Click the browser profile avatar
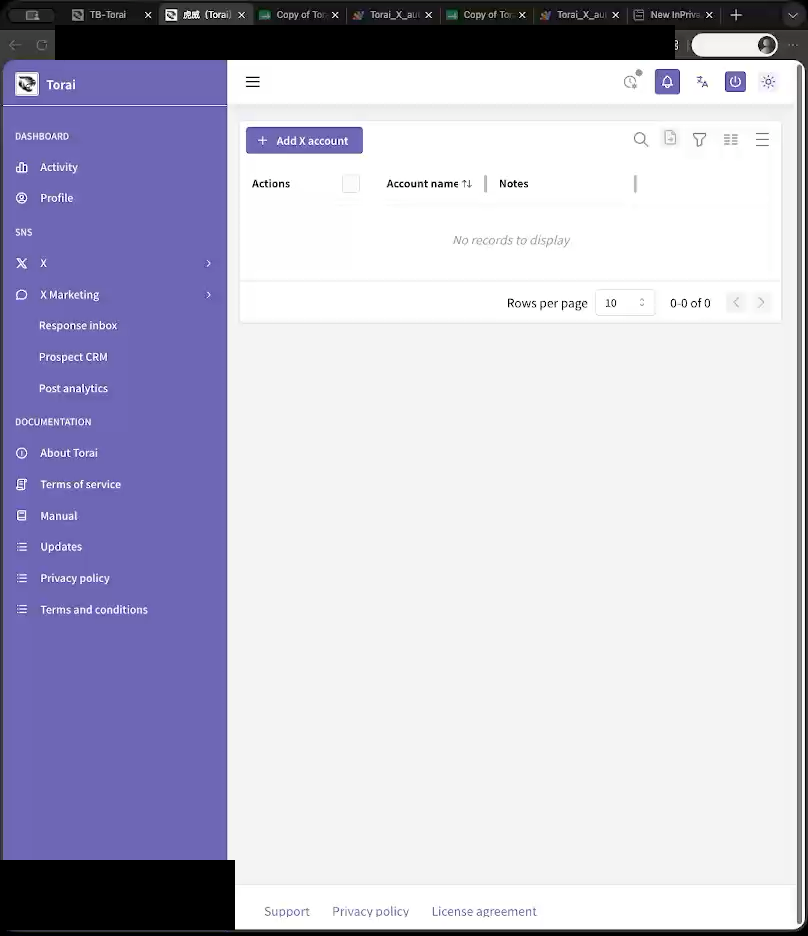Image resolution: width=808 pixels, height=936 pixels. pyautogui.click(x=766, y=45)
